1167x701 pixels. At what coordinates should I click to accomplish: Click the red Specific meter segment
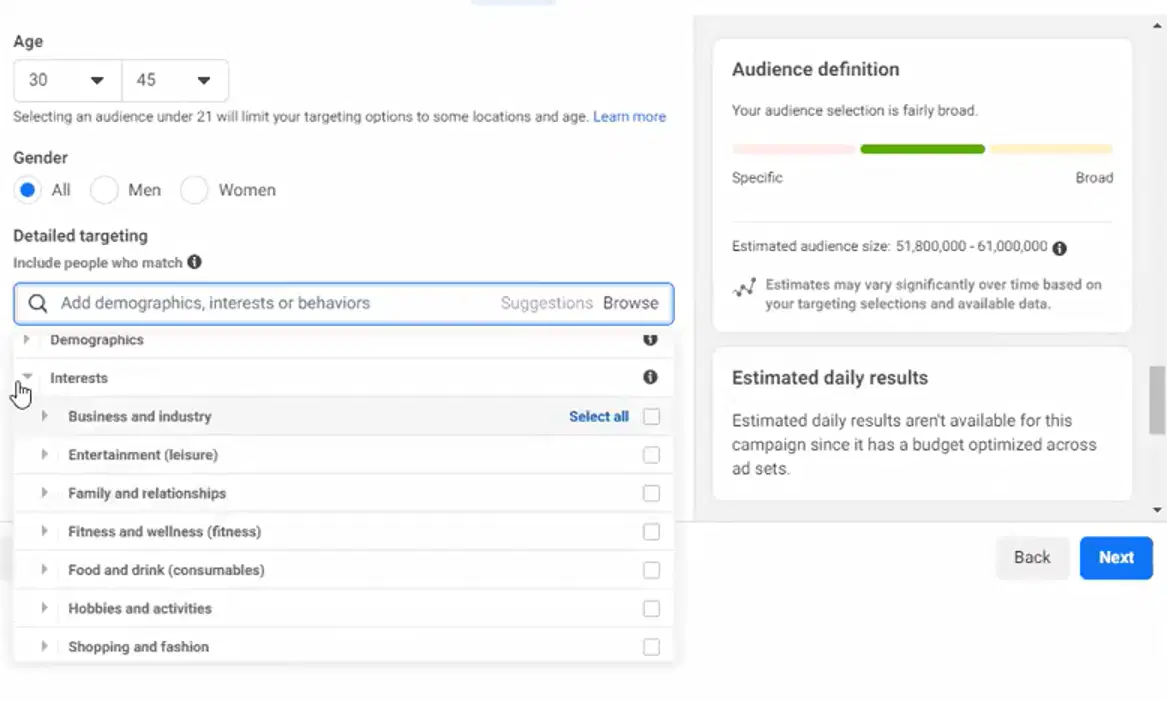[794, 149]
